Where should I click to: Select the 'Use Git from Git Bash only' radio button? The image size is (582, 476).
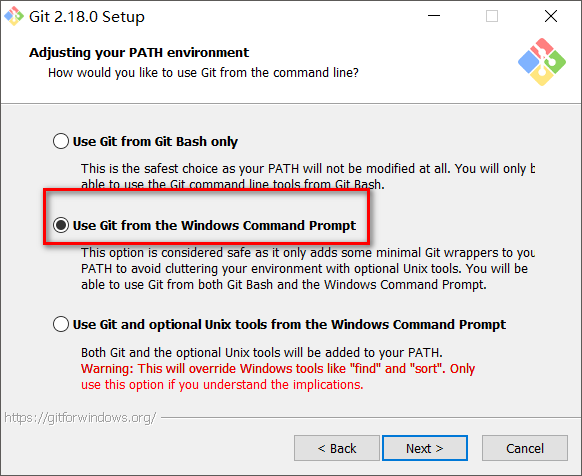click(x=61, y=141)
